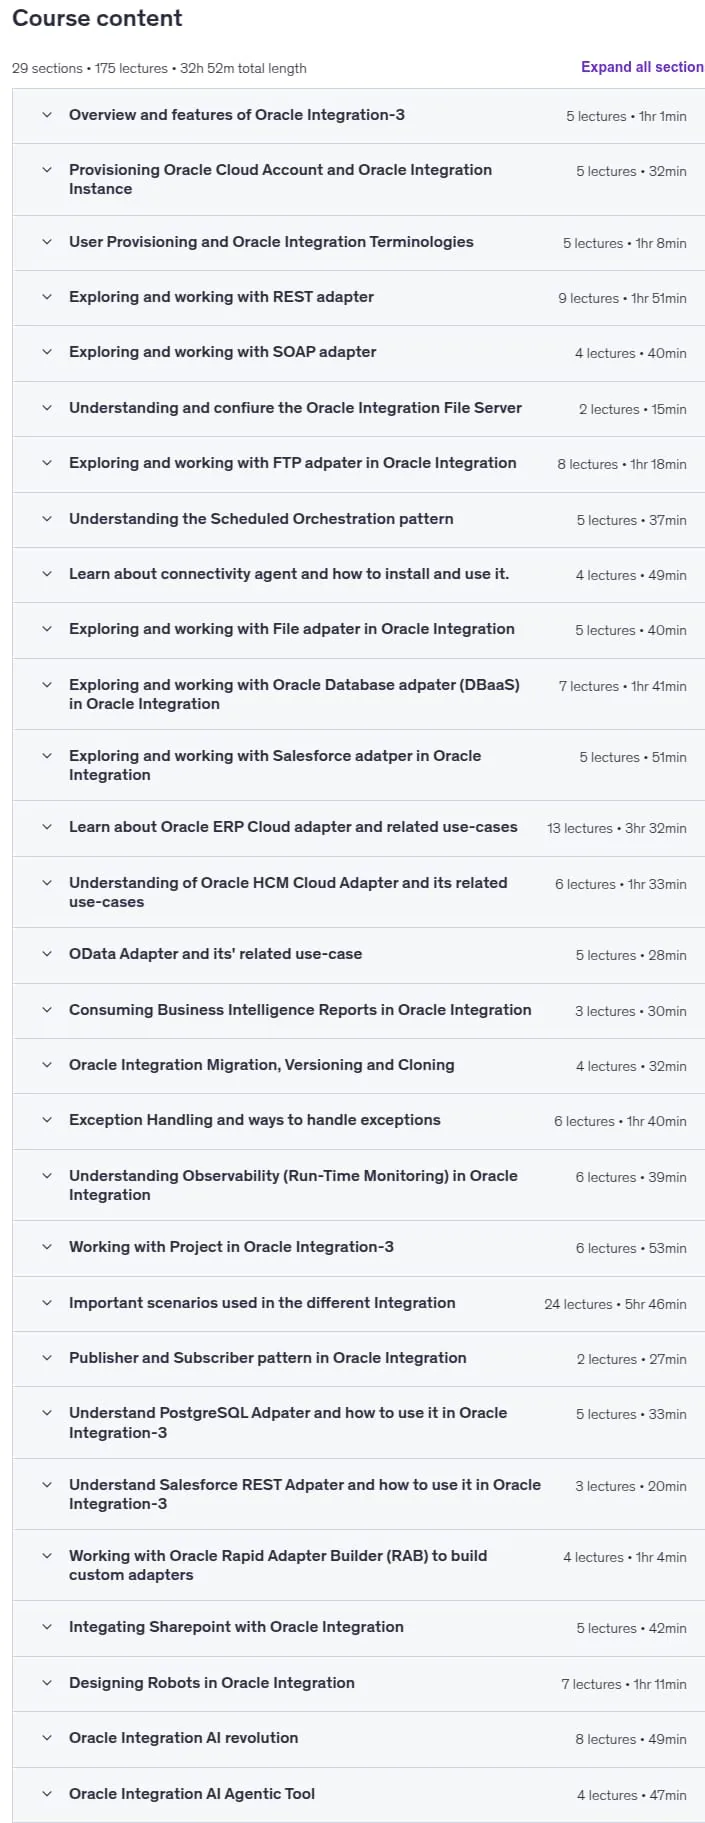
Task: Expand 'Designing Robots in Oracle Integration' chevron
Action: (46, 1683)
